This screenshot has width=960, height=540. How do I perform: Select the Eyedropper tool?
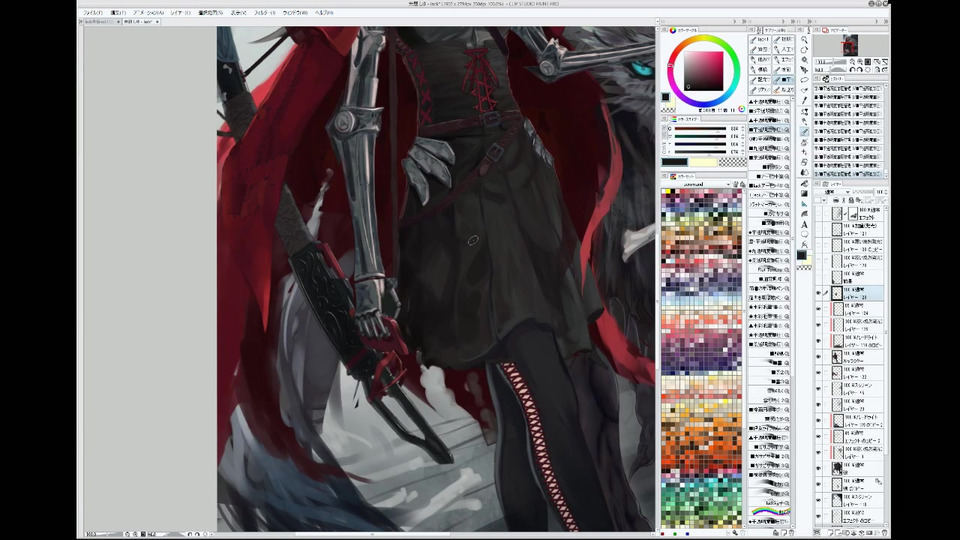(804, 100)
